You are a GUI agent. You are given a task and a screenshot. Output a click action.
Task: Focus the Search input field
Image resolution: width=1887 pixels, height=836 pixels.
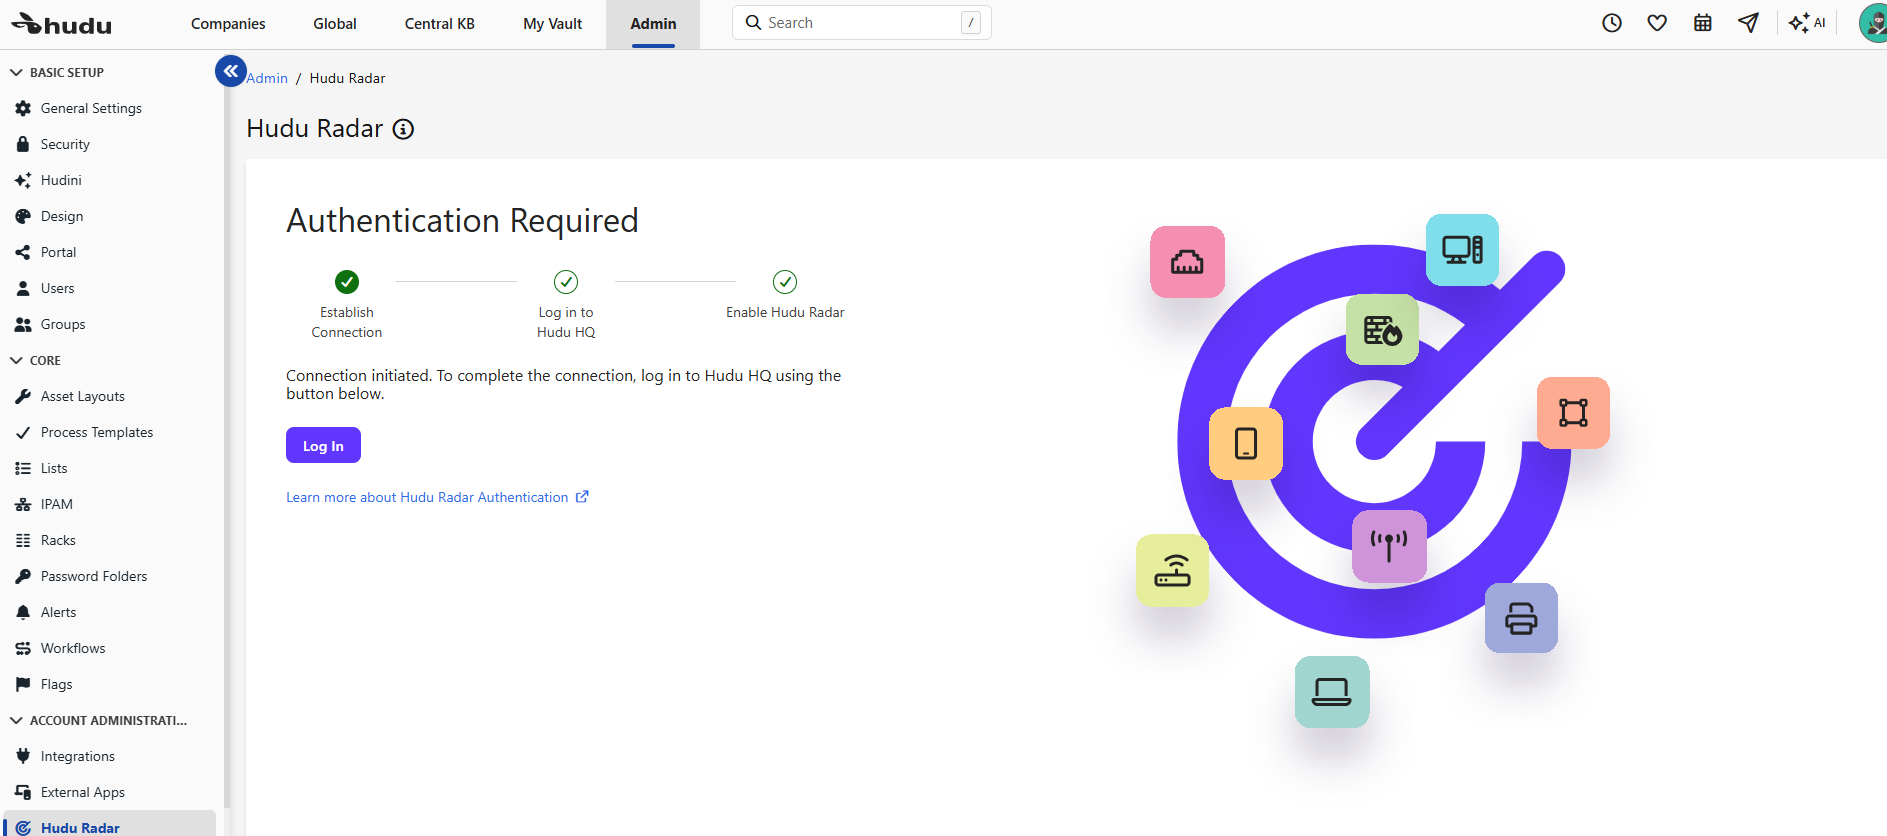(862, 23)
